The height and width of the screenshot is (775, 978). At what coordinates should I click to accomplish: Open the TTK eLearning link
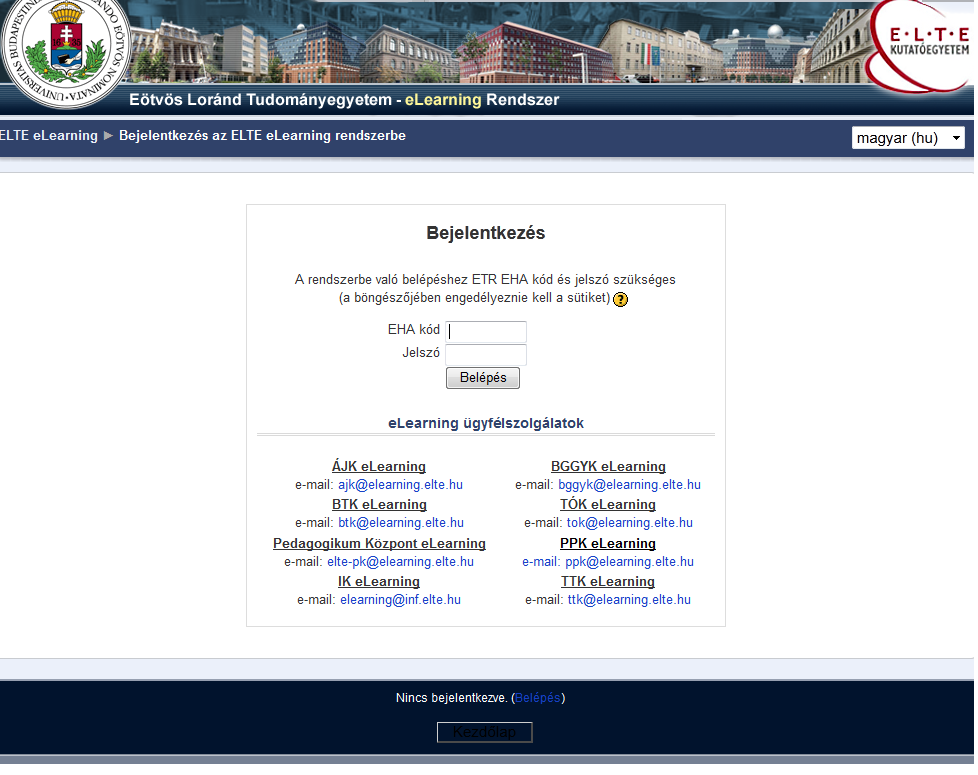(608, 581)
